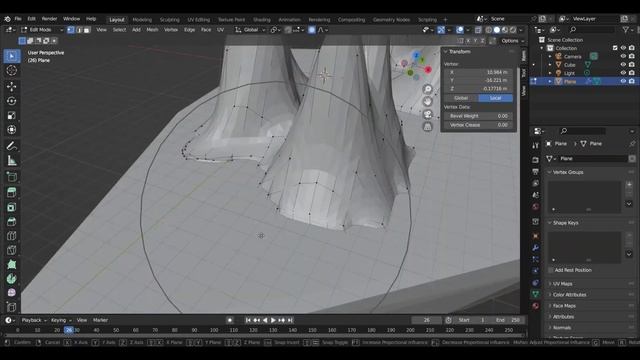The width and height of the screenshot is (640, 360).
Task: Set vertex transform to Local
Action: click(x=496, y=98)
